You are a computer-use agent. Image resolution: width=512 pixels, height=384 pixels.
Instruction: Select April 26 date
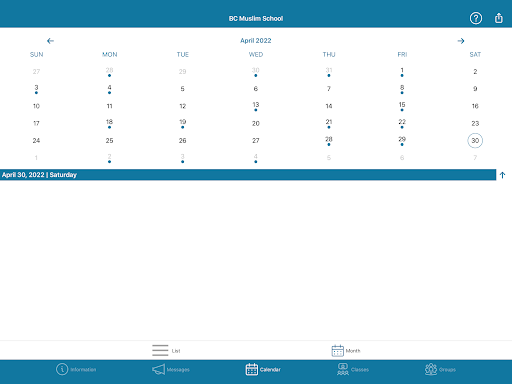182,141
